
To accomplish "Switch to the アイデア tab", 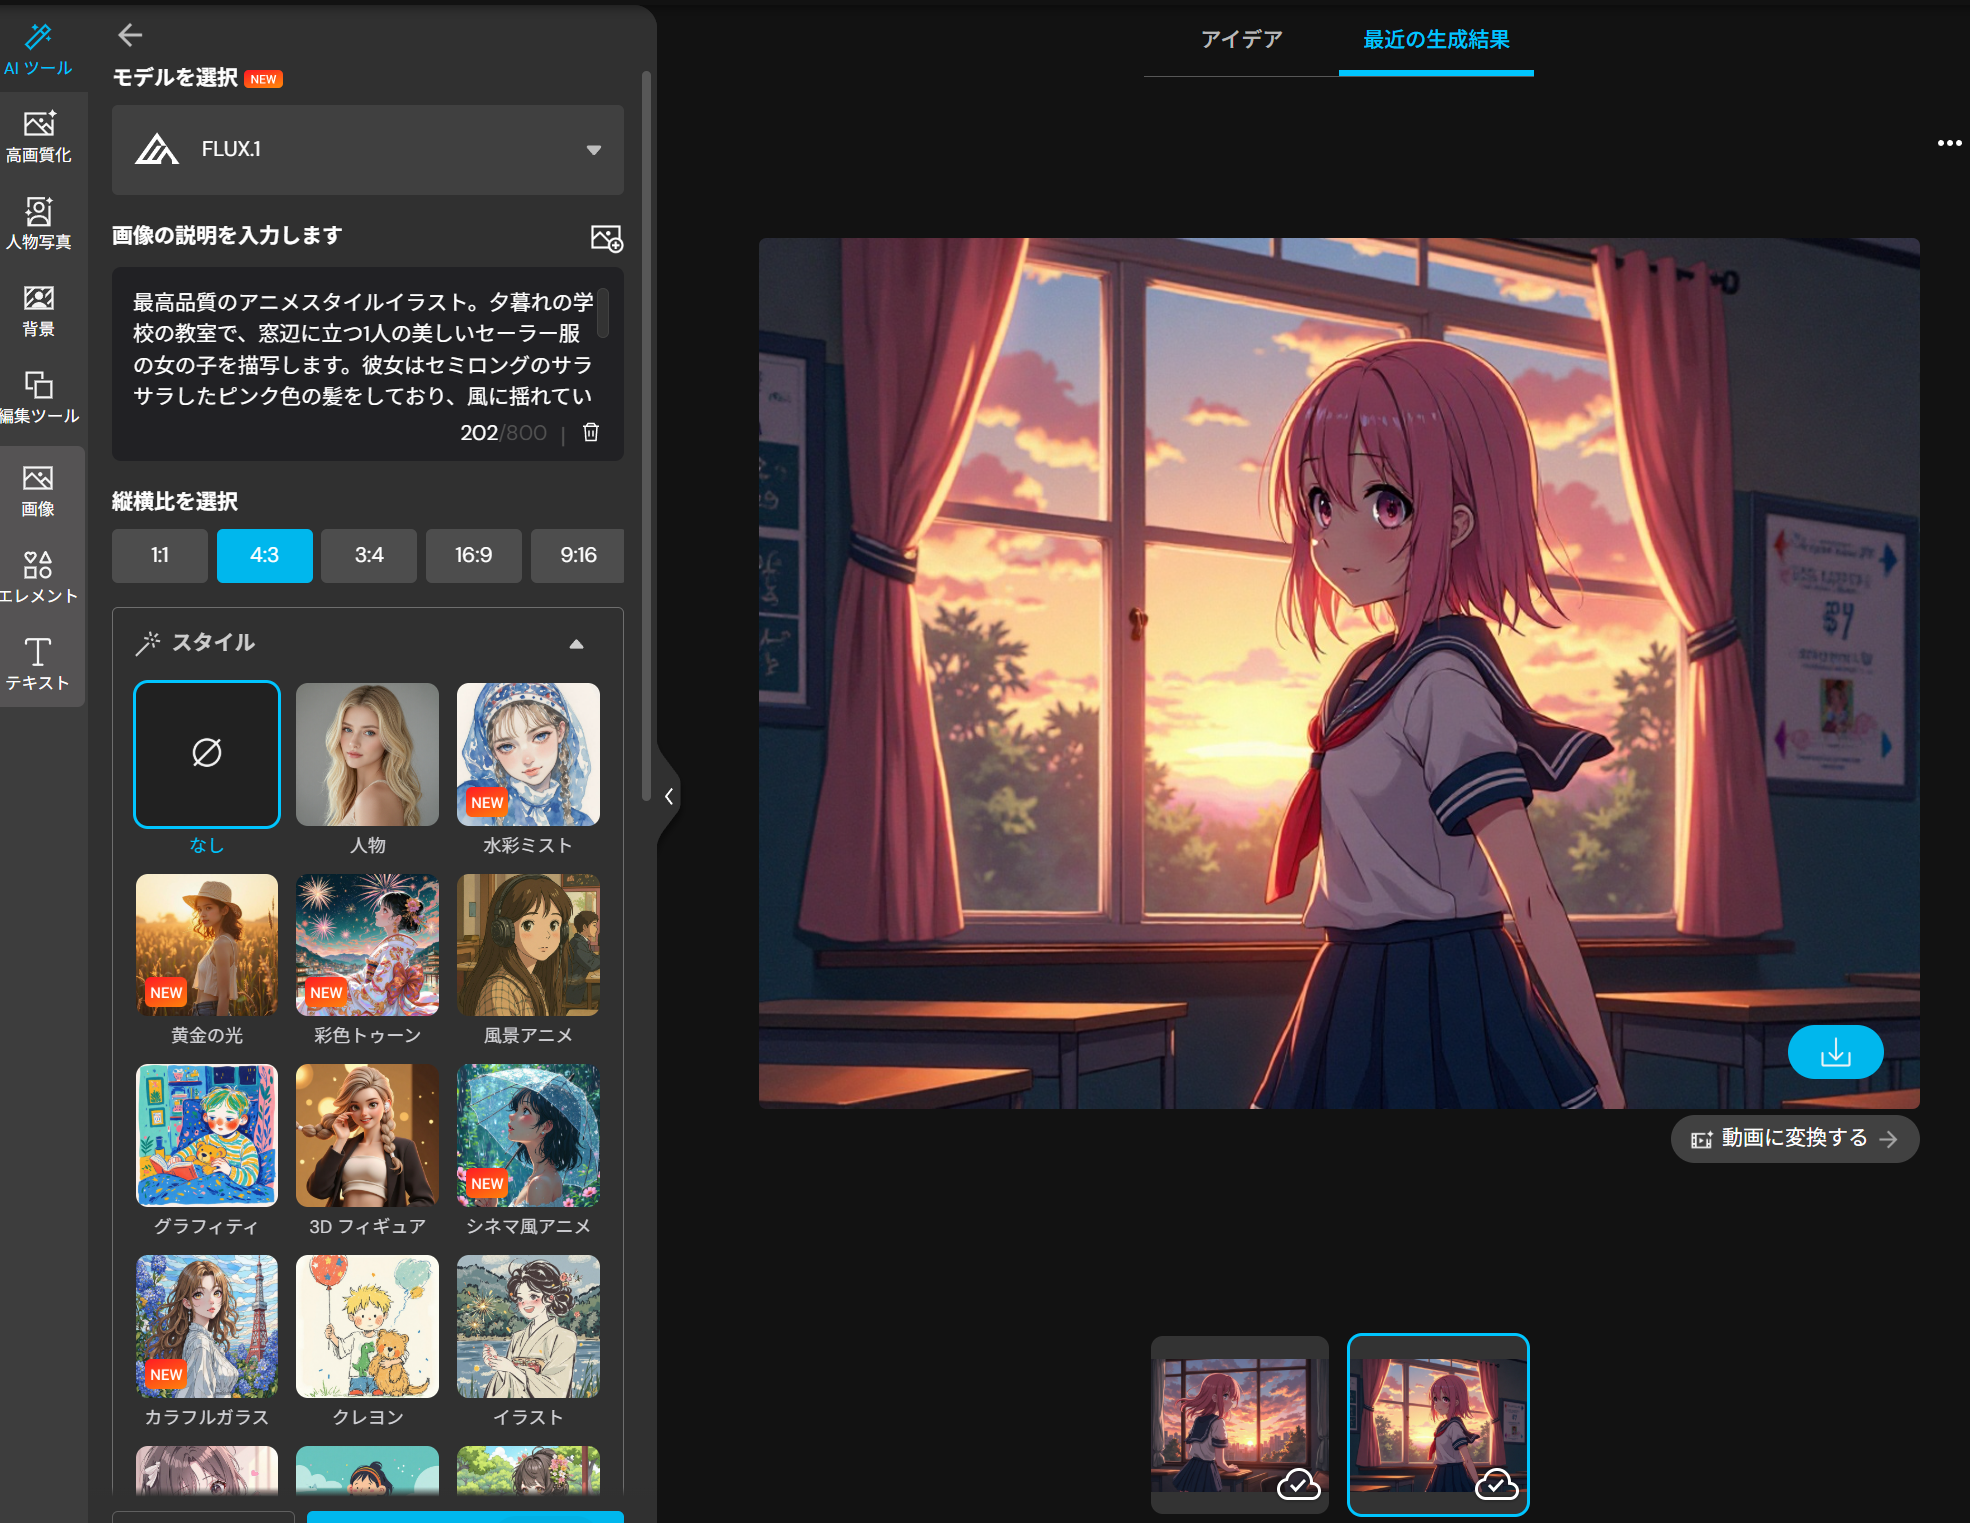I will (x=1241, y=40).
